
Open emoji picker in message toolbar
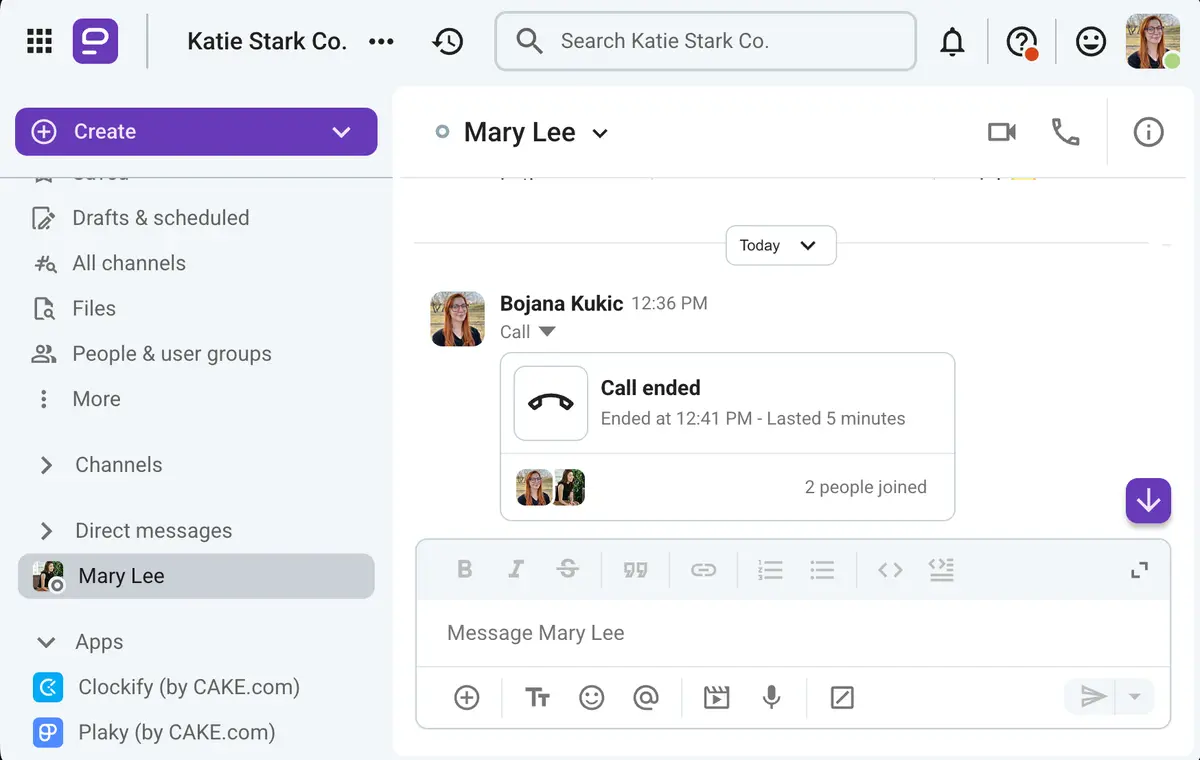click(592, 697)
